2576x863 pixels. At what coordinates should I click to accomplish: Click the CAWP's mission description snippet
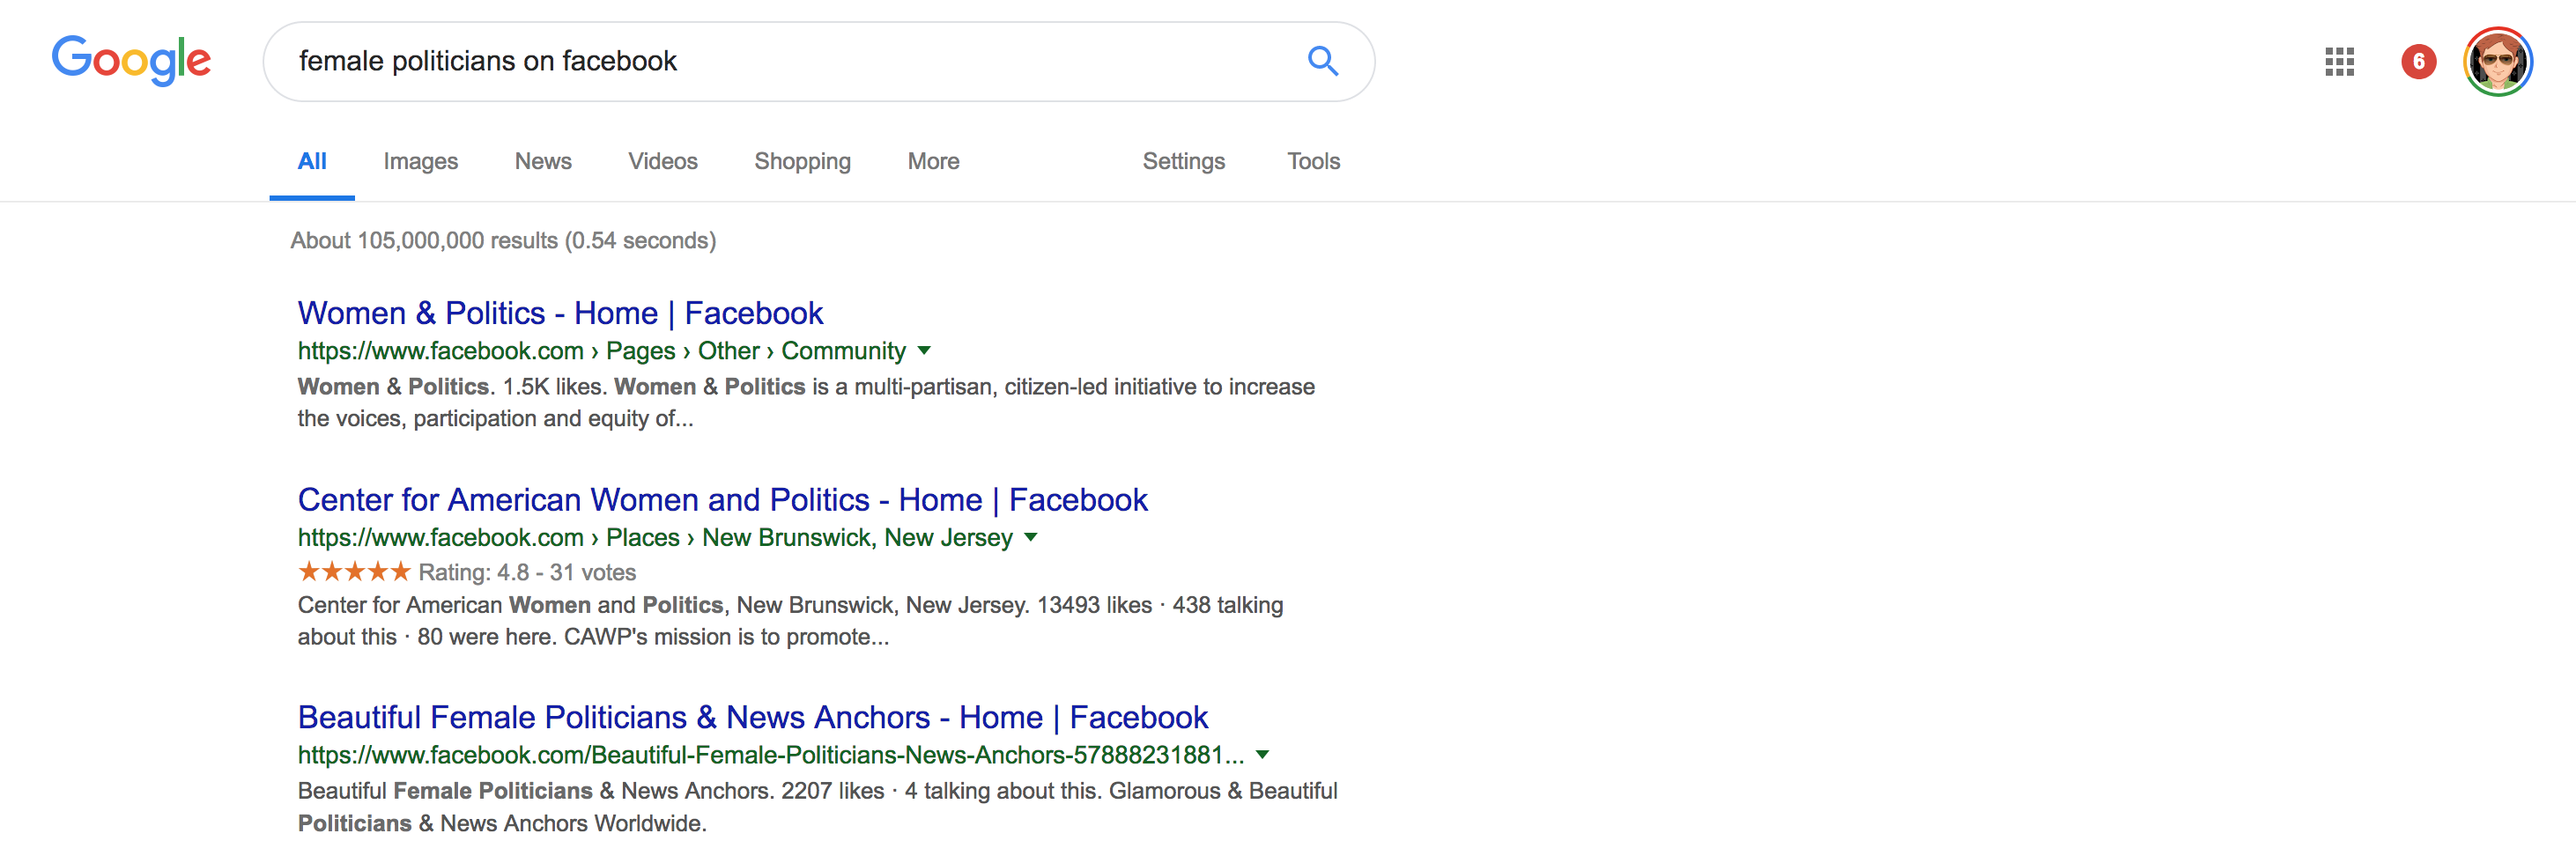(x=790, y=621)
